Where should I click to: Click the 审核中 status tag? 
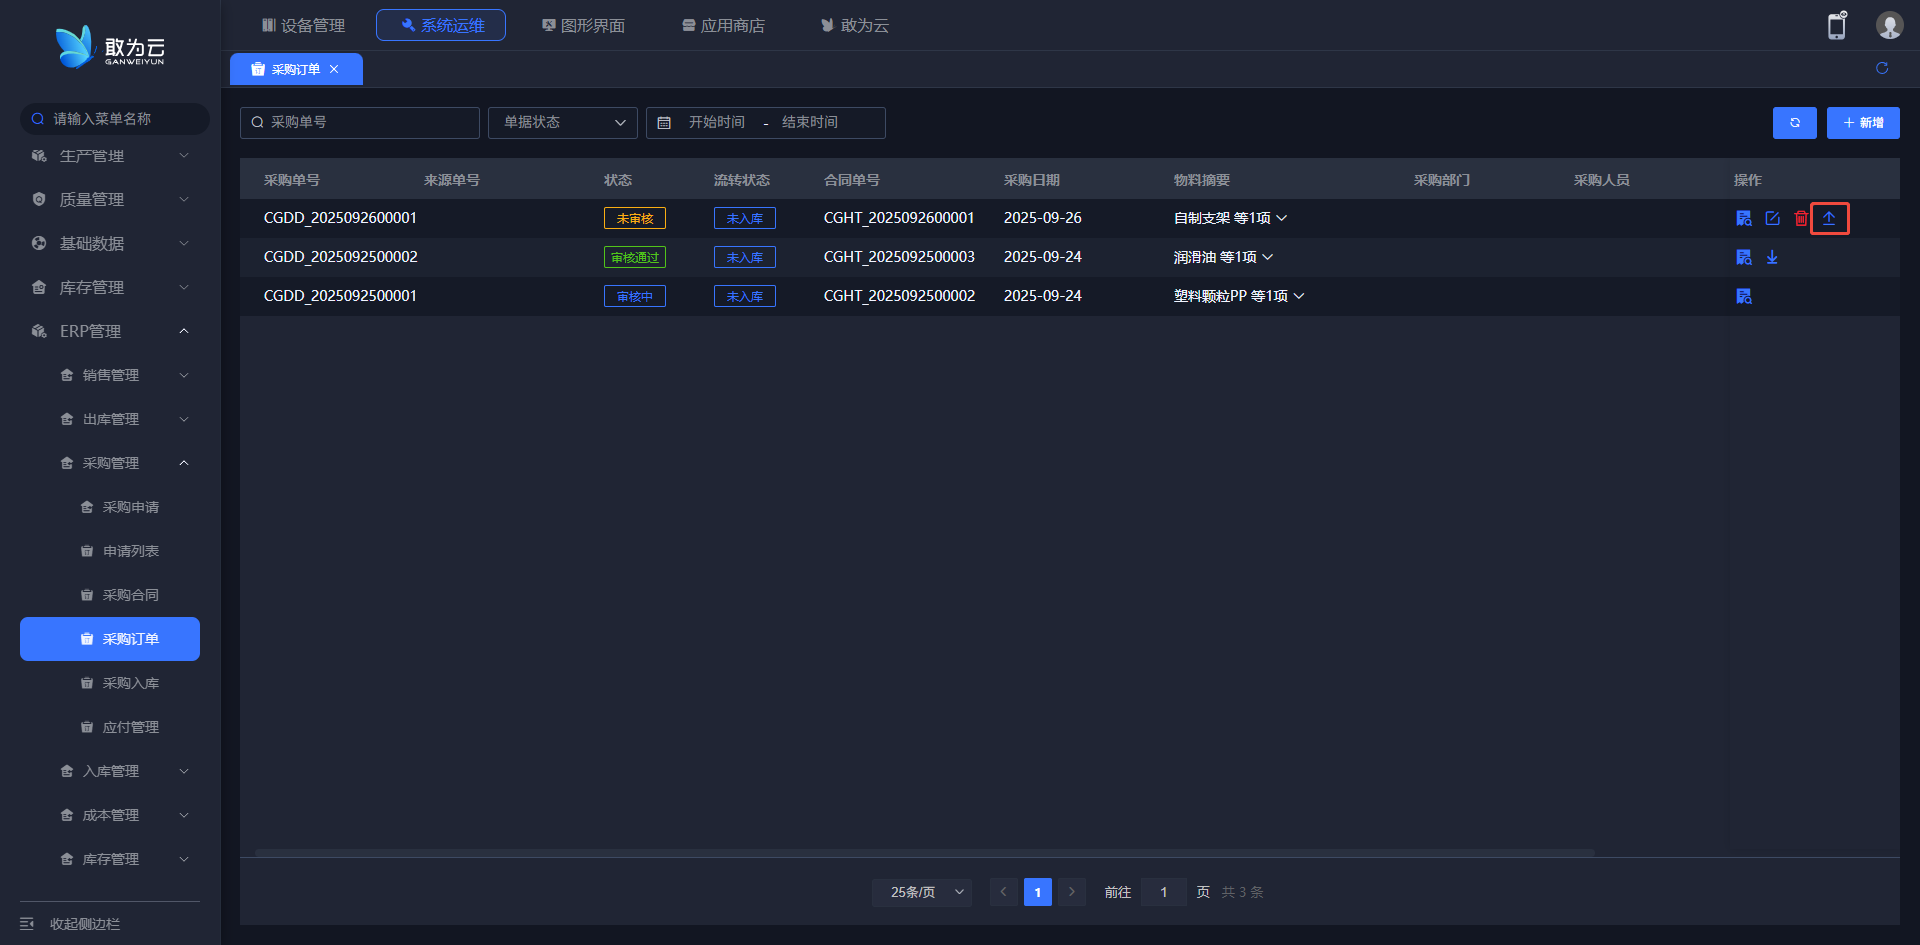coord(635,296)
